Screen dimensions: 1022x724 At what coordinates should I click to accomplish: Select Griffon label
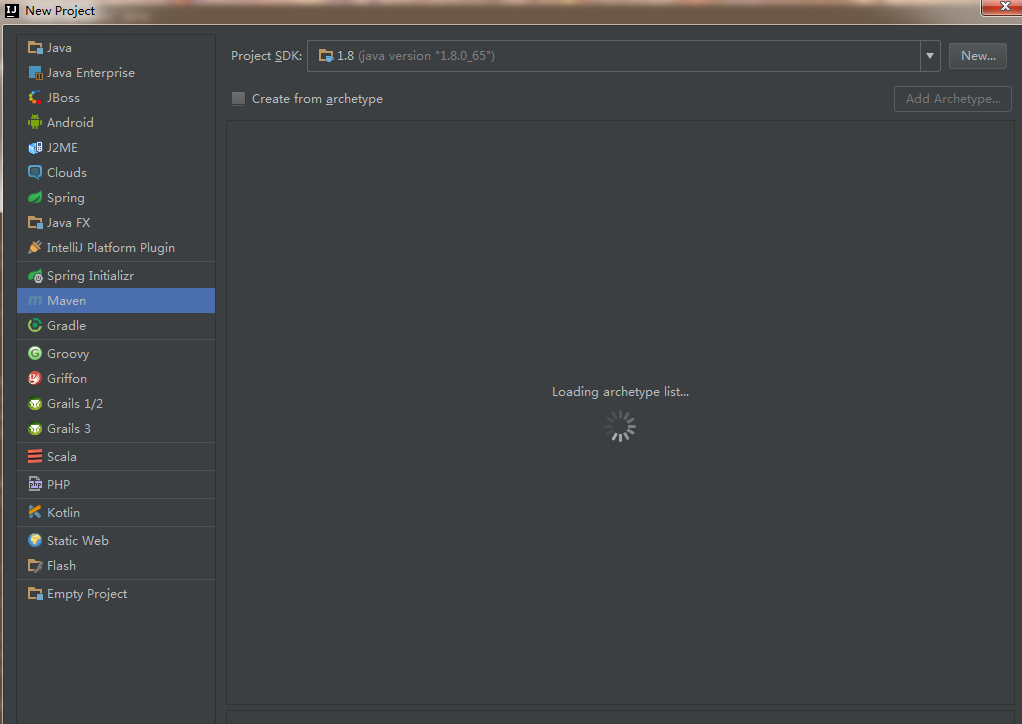pos(66,379)
